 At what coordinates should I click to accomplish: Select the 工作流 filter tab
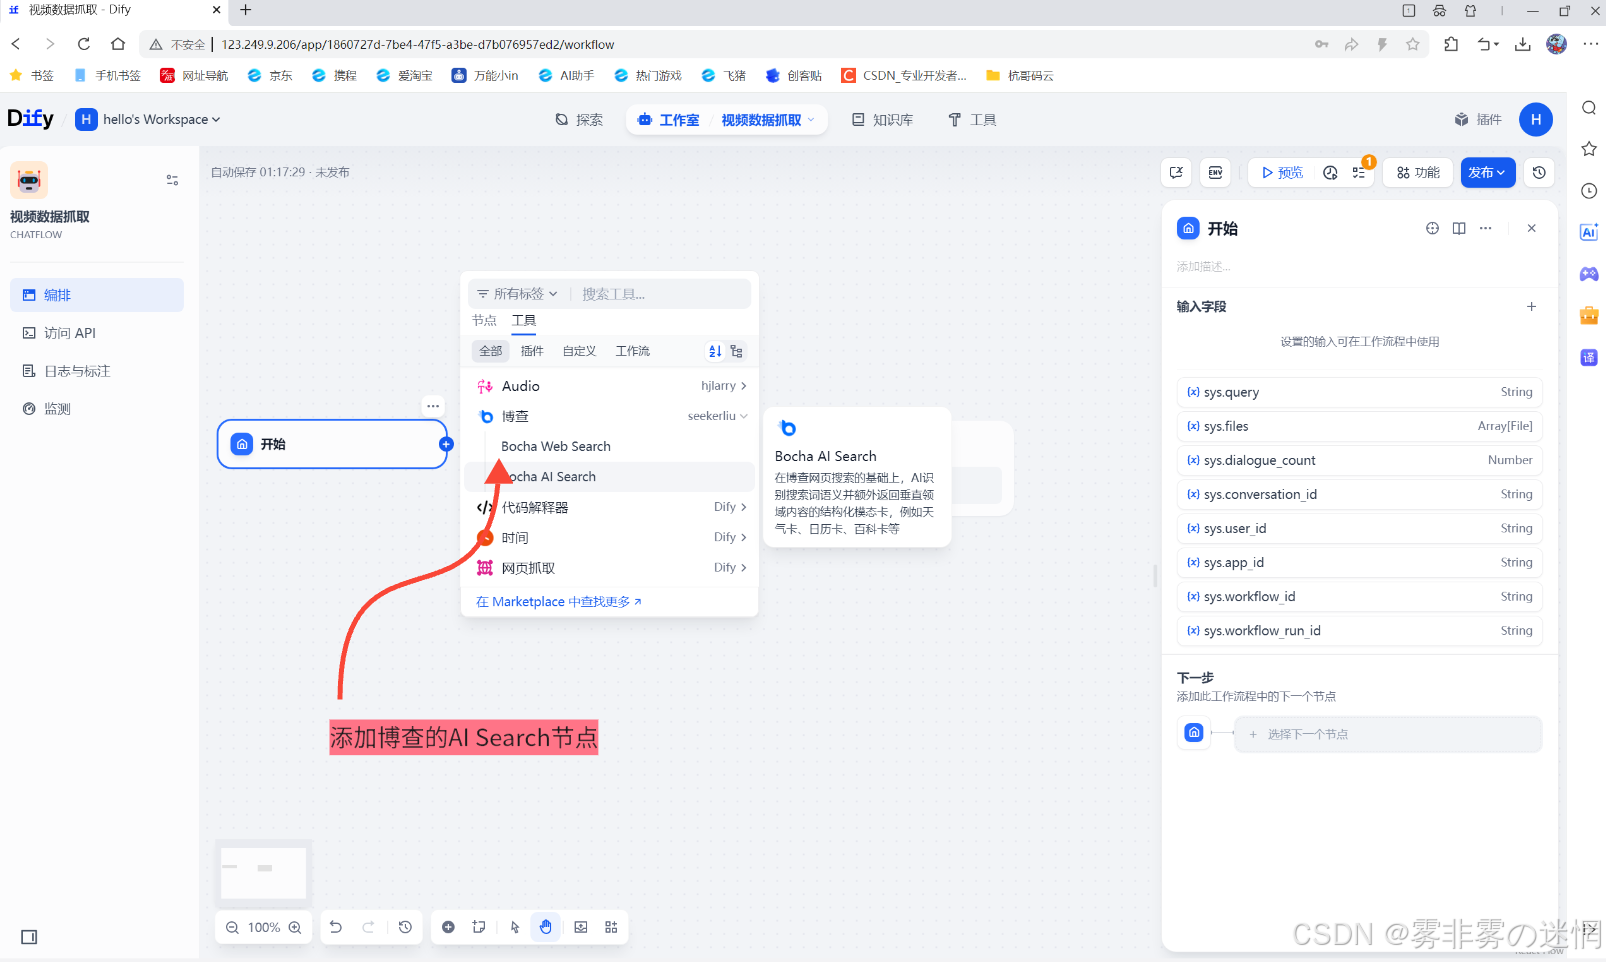(632, 351)
